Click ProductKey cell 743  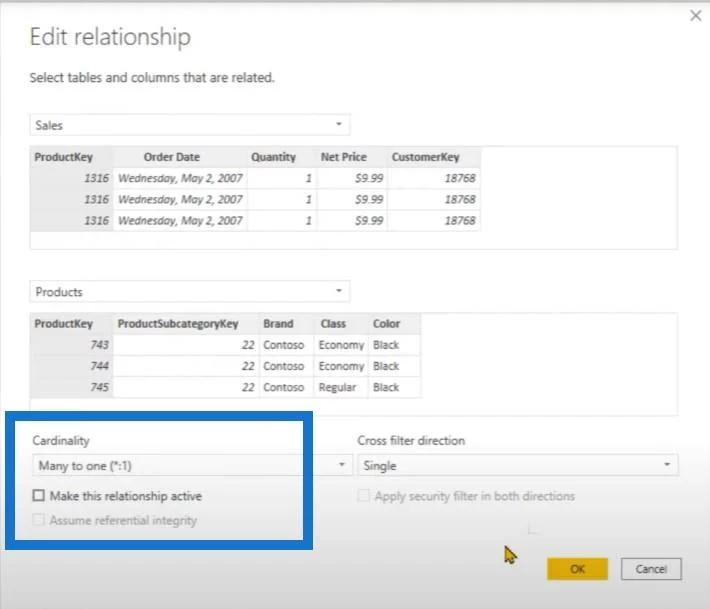[72, 345]
